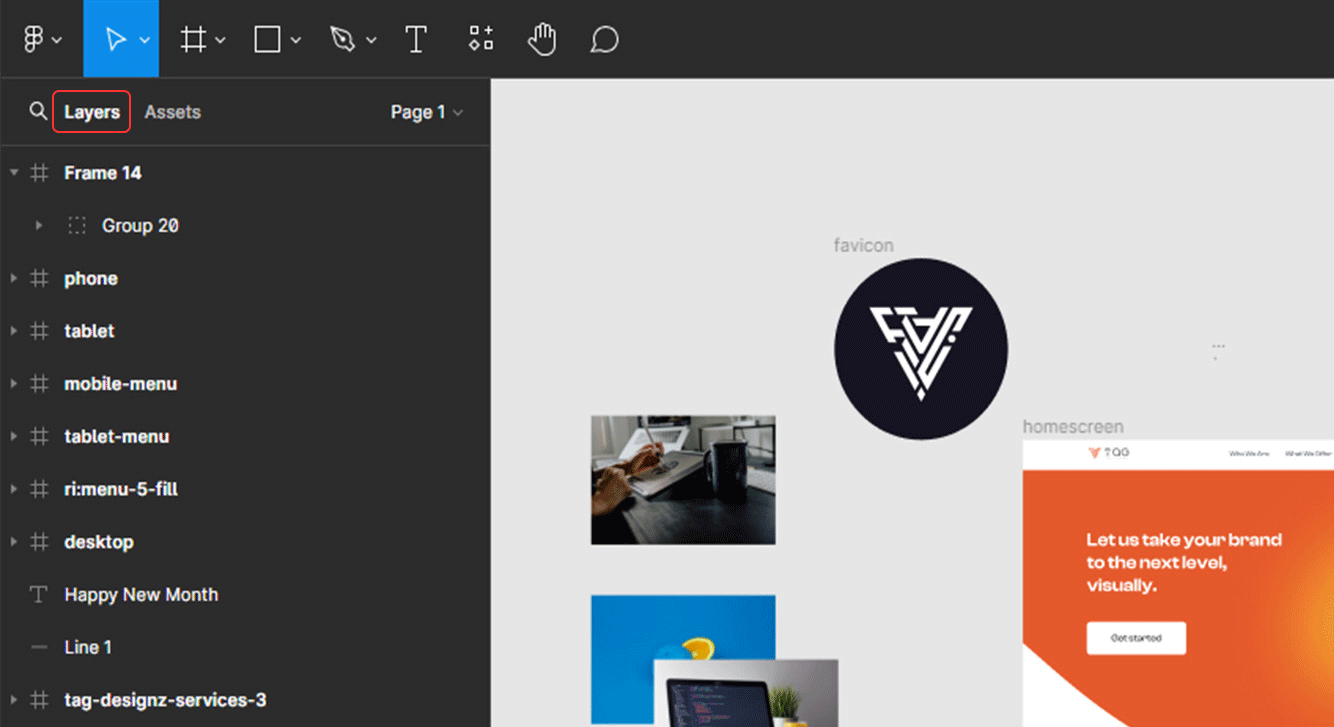Image resolution: width=1334 pixels, height=727 pixels.
Task: Click the line icon beside Line 1
Action: 39,648
